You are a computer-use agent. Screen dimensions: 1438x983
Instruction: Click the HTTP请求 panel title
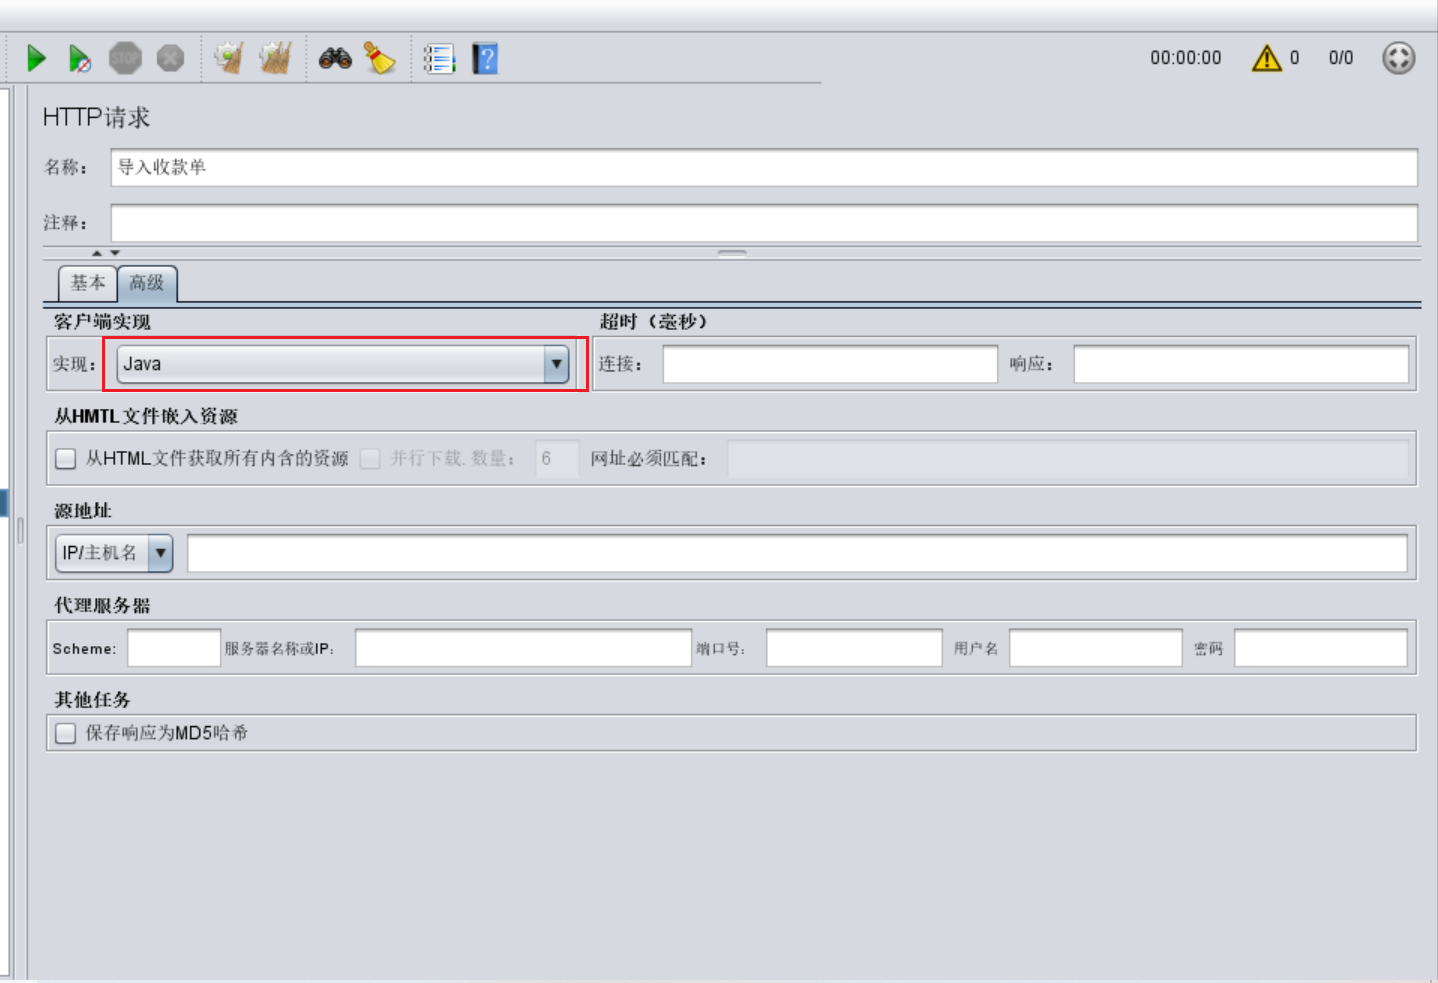(x=96, y=117)
